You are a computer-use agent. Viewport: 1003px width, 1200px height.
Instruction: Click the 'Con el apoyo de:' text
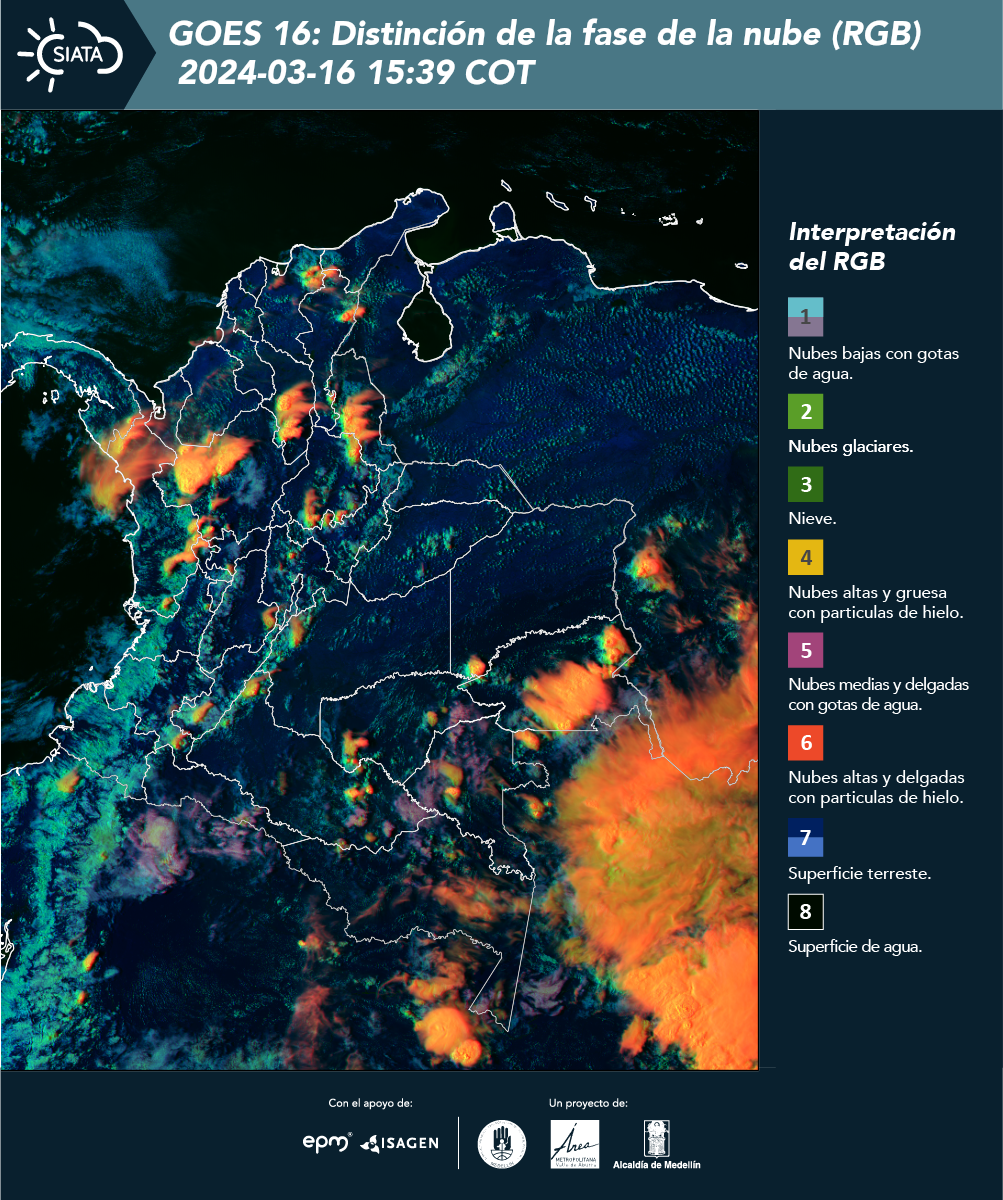click(x=370, y=1103)
